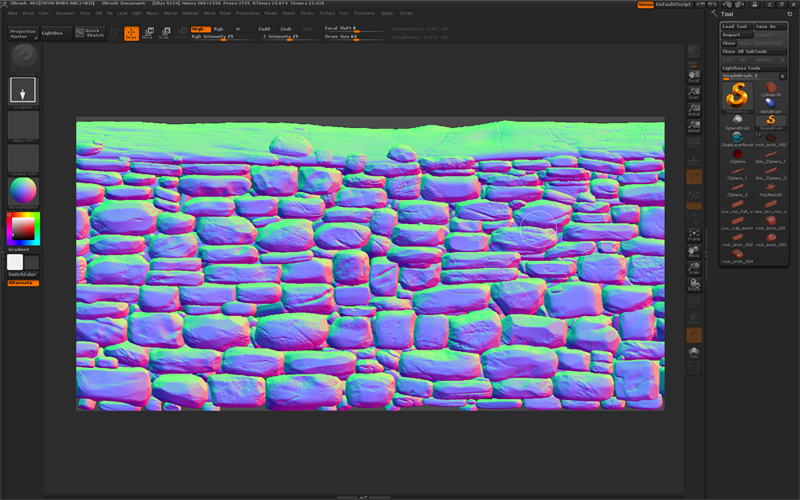Click the Zoom canvas icon
The image size is (800, 500).
(694, 91)
